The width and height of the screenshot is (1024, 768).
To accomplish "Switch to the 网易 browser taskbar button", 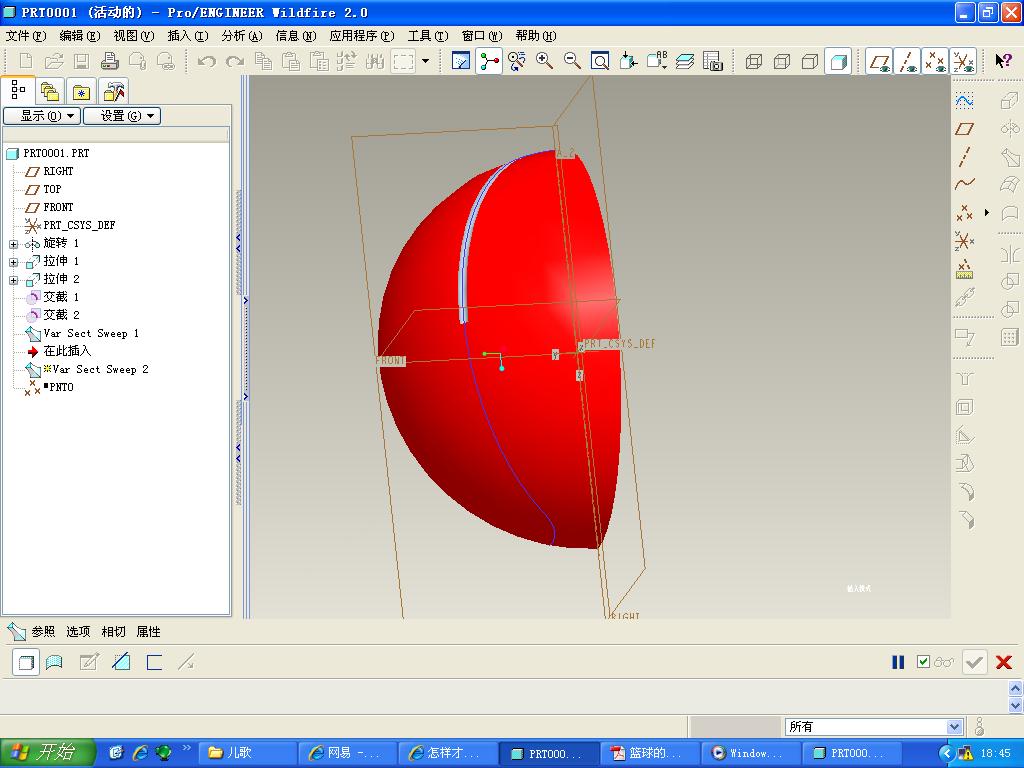I will [x=347, y=753].
